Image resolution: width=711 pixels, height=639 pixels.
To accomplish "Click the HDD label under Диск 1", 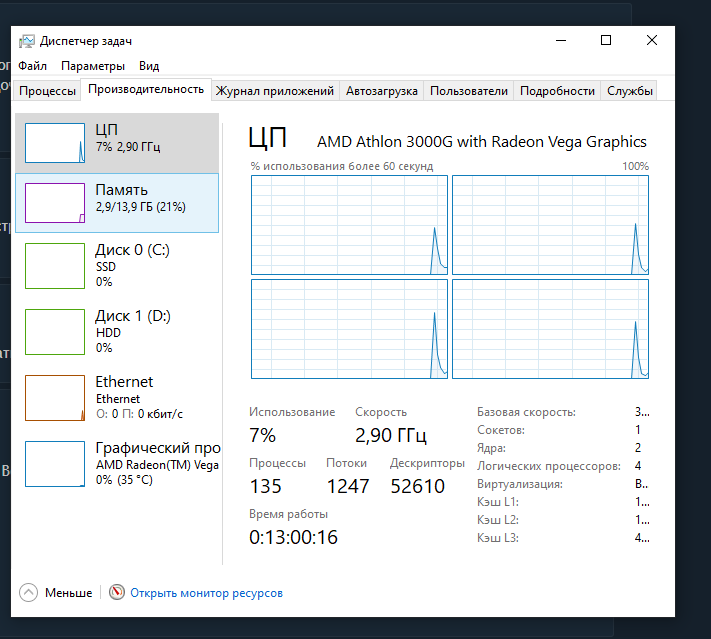I will [x=108, y=332].
